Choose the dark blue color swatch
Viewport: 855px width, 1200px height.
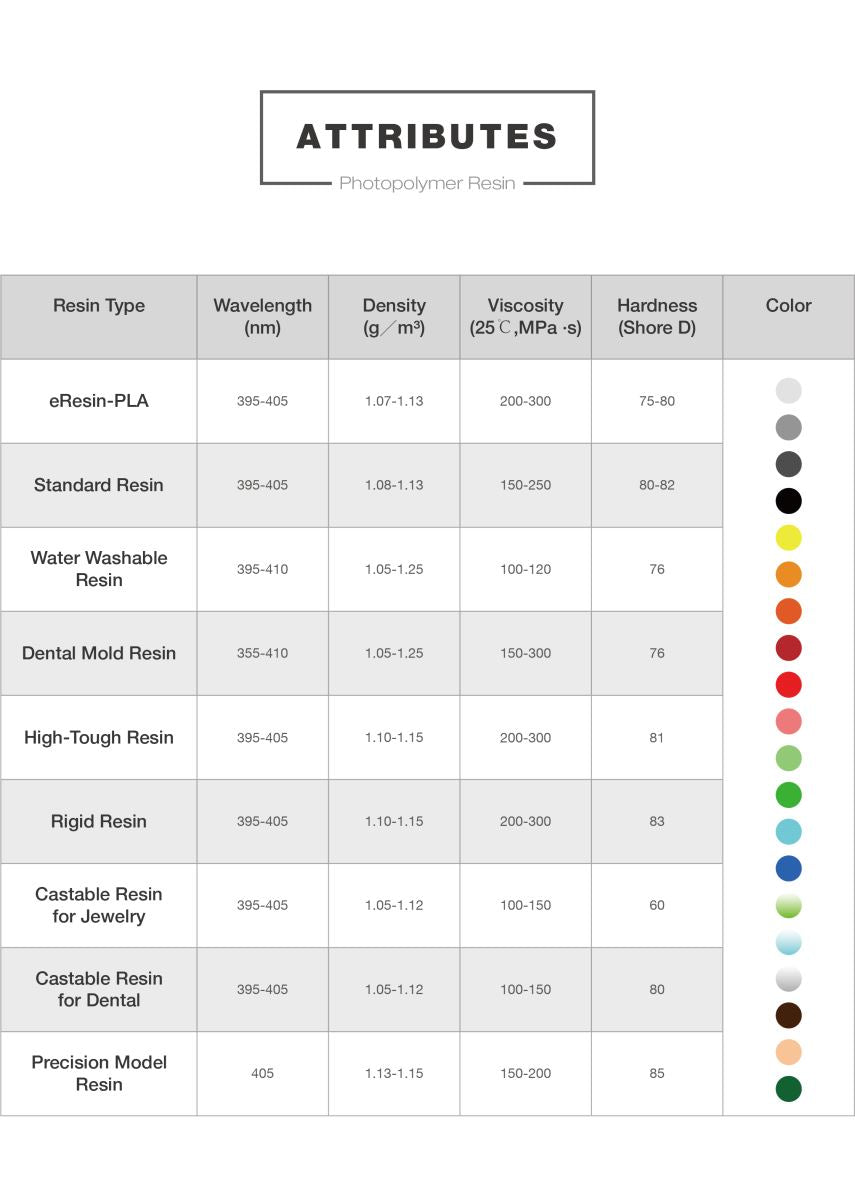[788, 869]
